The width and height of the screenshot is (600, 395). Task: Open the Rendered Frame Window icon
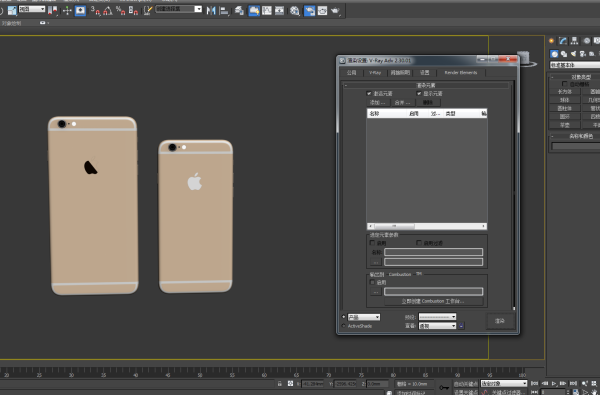click(x=322, y=11)
